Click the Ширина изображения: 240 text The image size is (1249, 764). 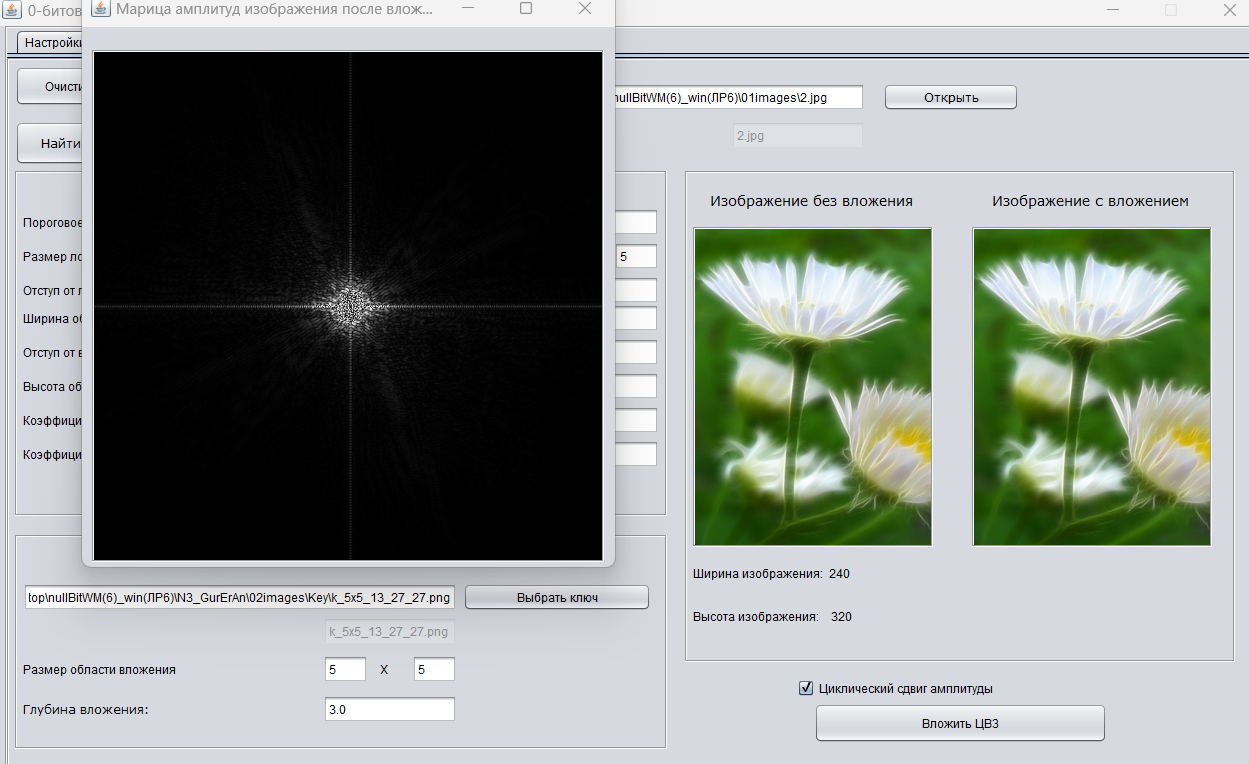[x=771, y=573]
